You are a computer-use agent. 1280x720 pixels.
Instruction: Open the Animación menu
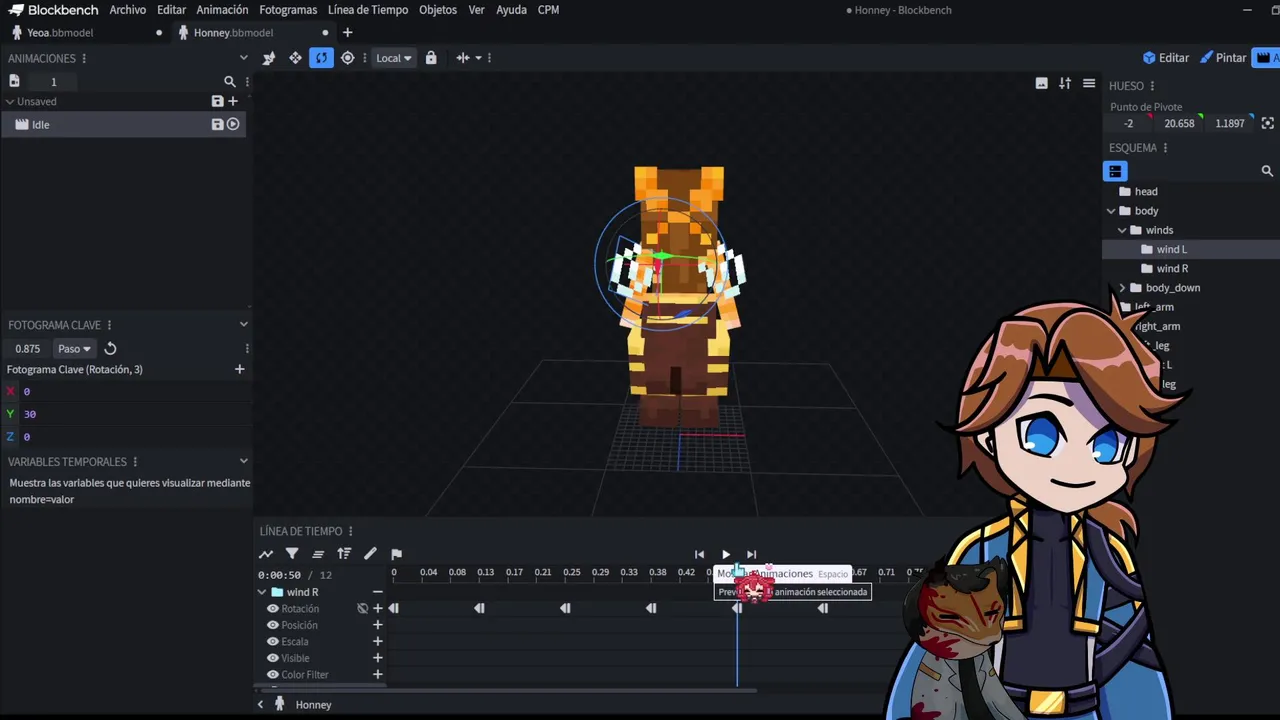222,10
